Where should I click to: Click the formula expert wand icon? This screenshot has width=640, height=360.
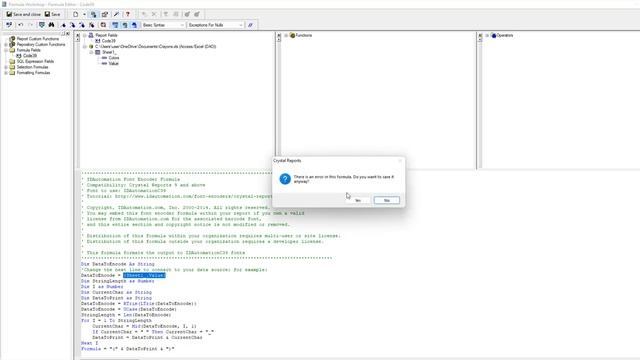pos(116,14)
